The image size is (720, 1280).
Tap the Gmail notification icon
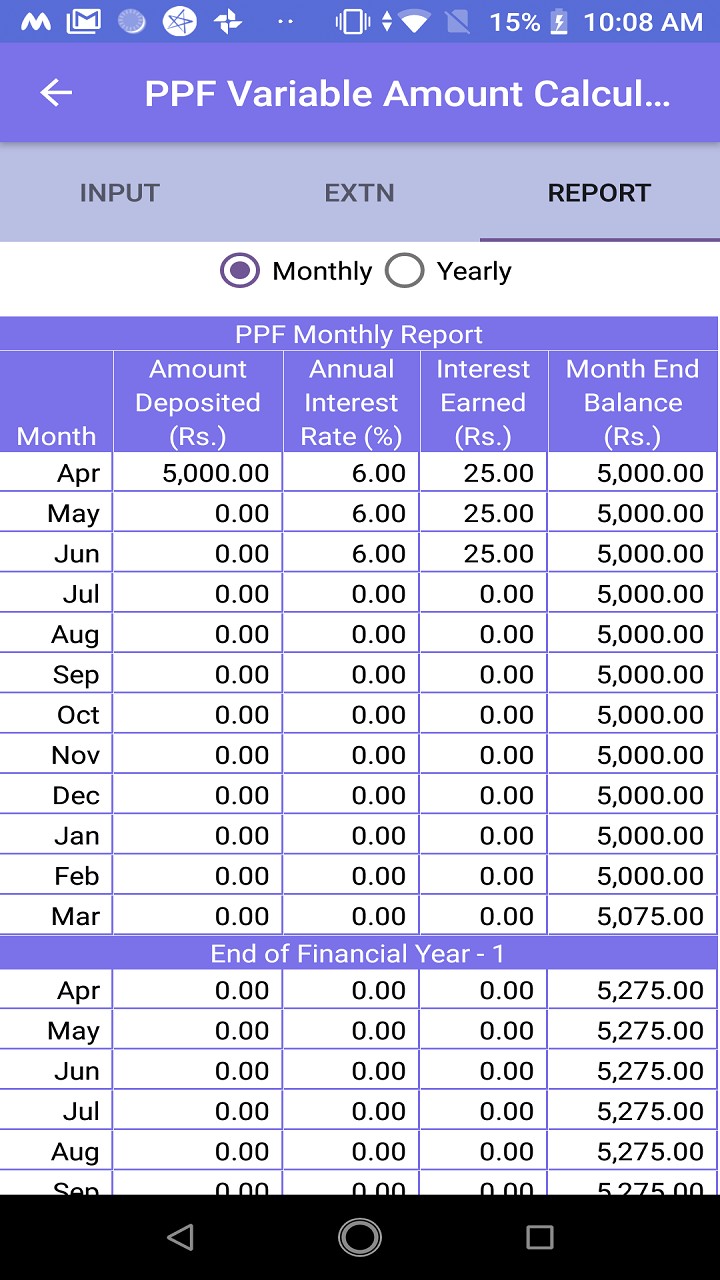(83, 21)
